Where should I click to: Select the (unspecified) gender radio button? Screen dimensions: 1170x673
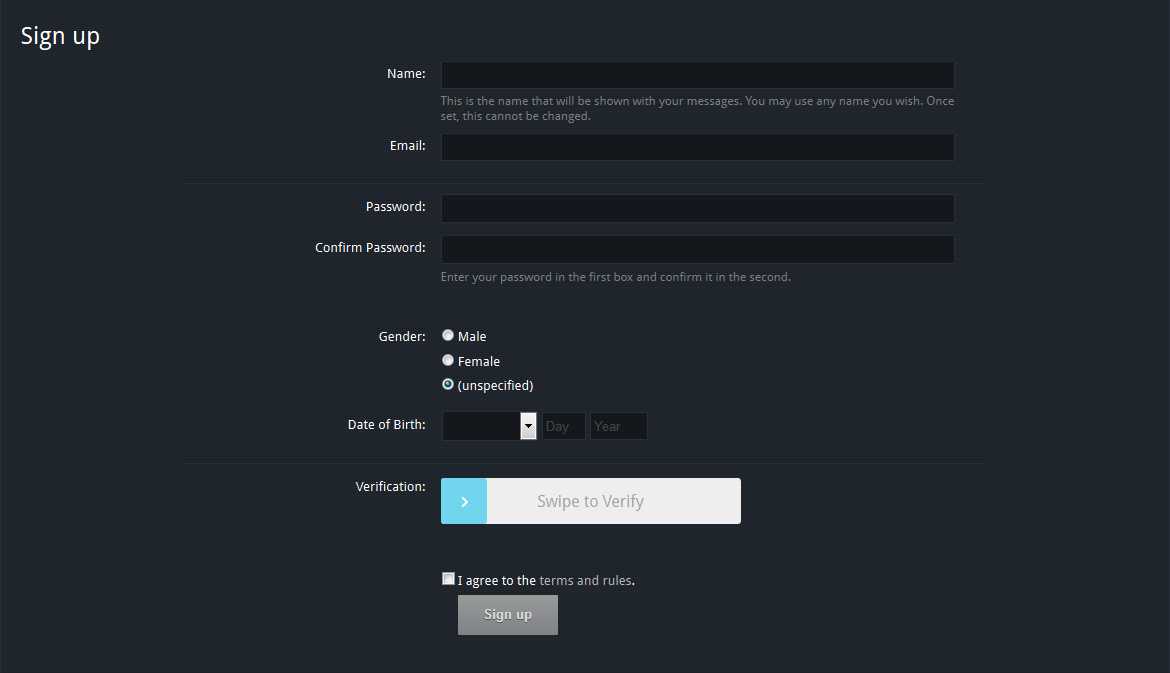tap(448, 384)
